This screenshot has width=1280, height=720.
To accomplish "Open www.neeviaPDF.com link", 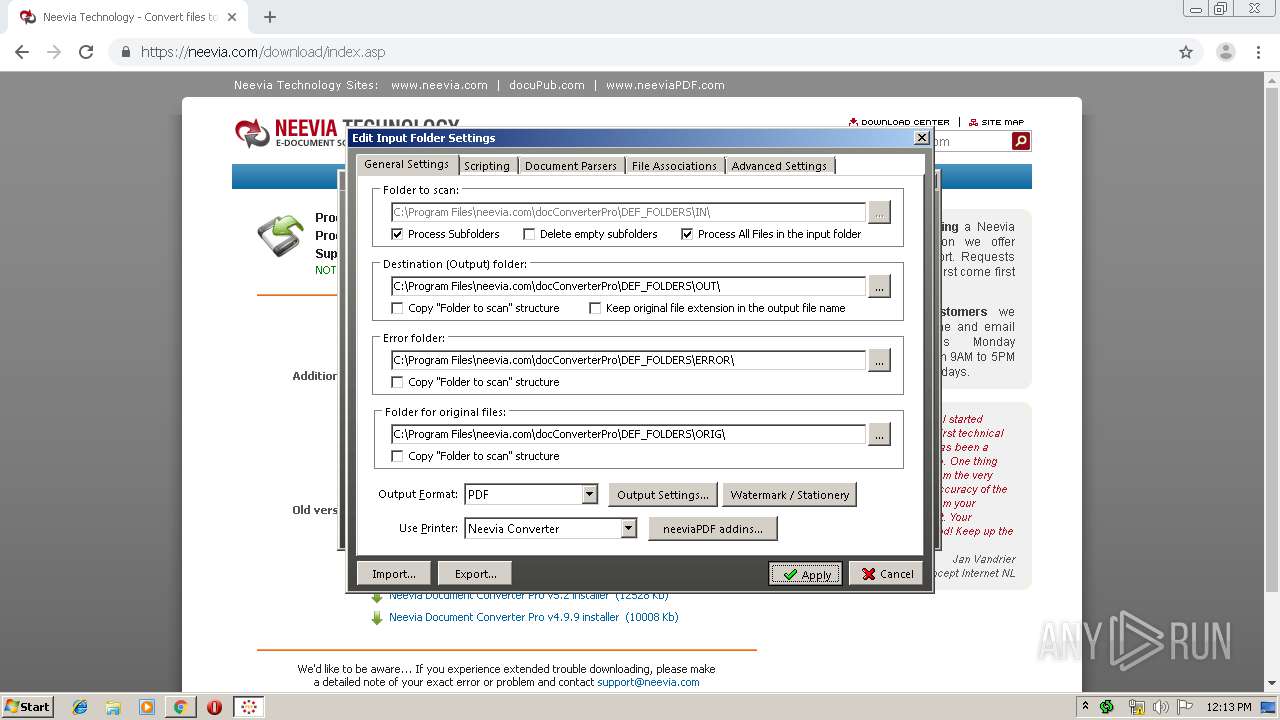I will [665, 85].
